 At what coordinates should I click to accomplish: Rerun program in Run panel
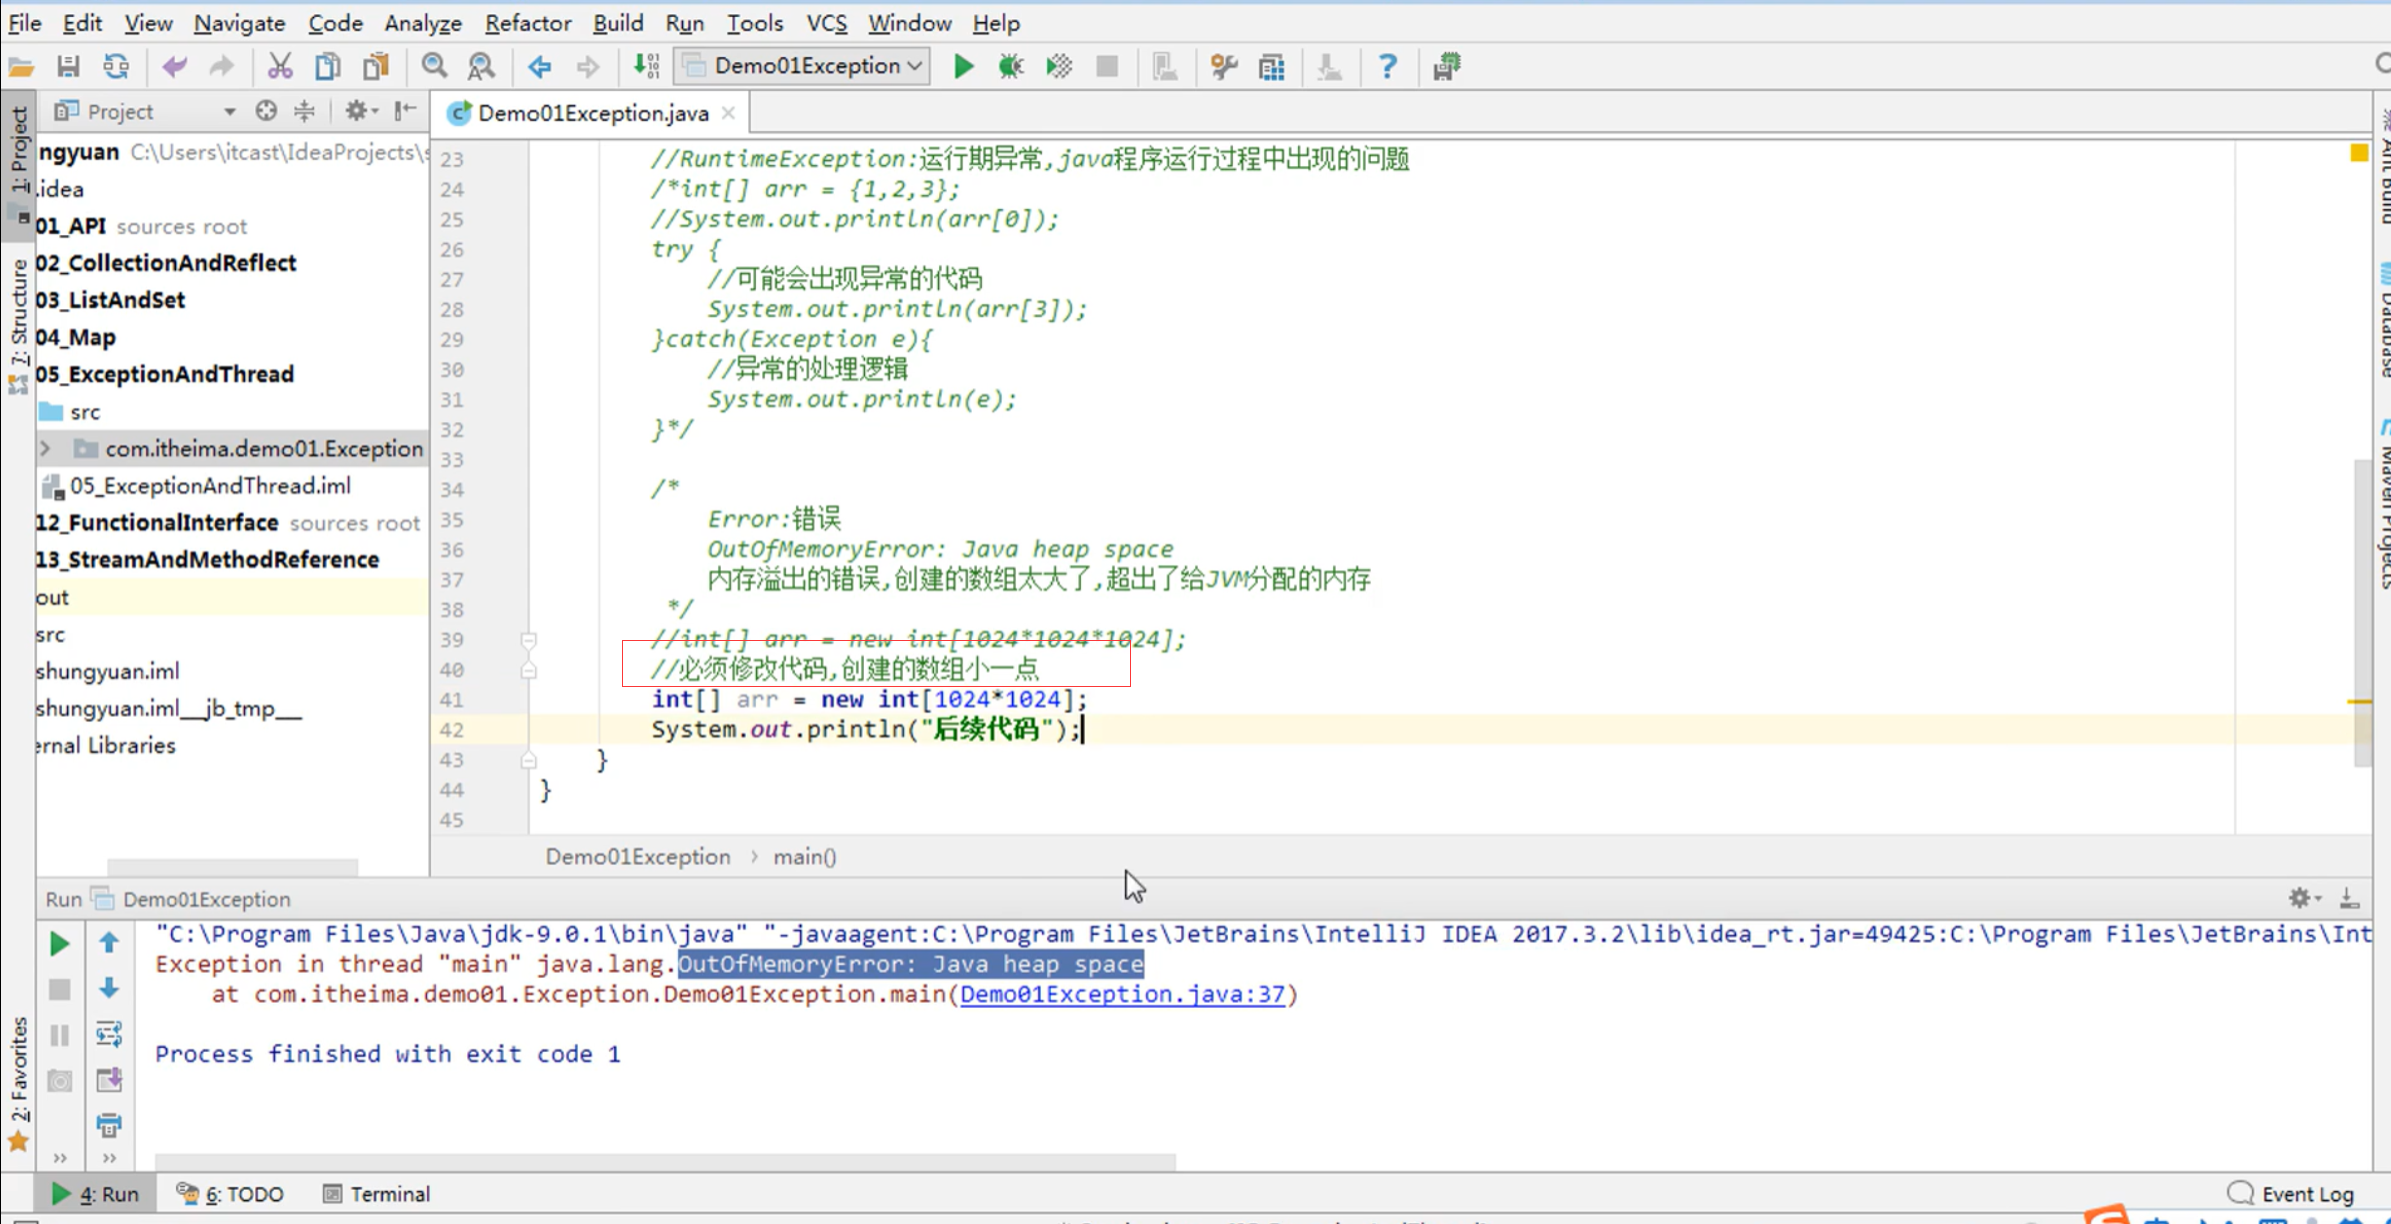[59, 943]
